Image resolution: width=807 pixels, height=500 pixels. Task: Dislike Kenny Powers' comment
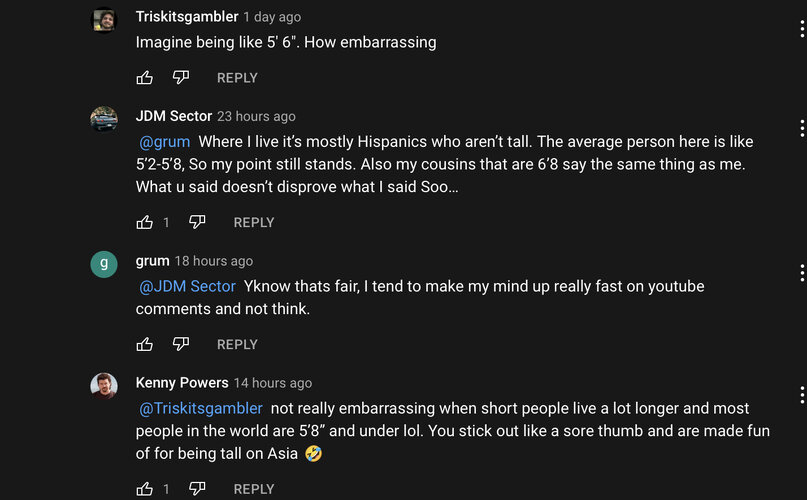point(197,489)
